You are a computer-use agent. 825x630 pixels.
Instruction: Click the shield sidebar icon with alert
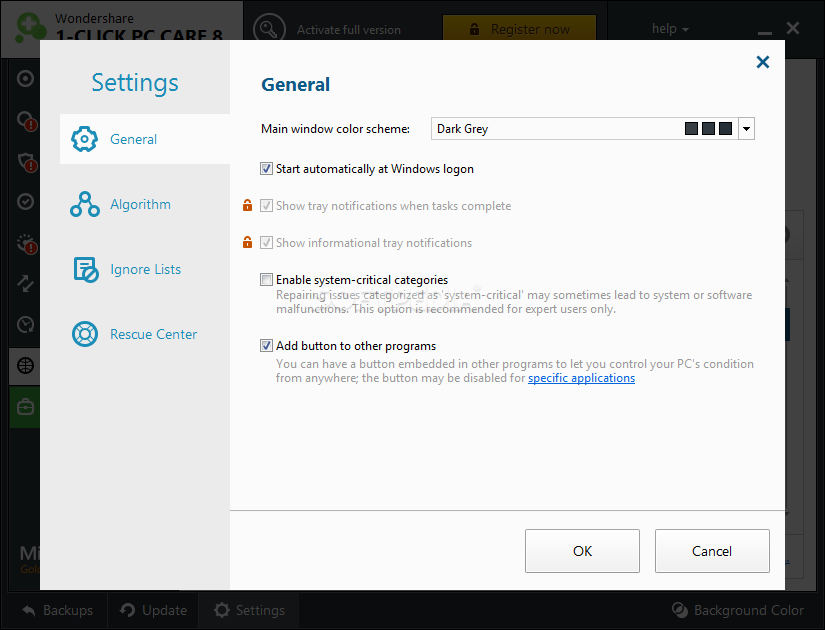pos(27,162)
